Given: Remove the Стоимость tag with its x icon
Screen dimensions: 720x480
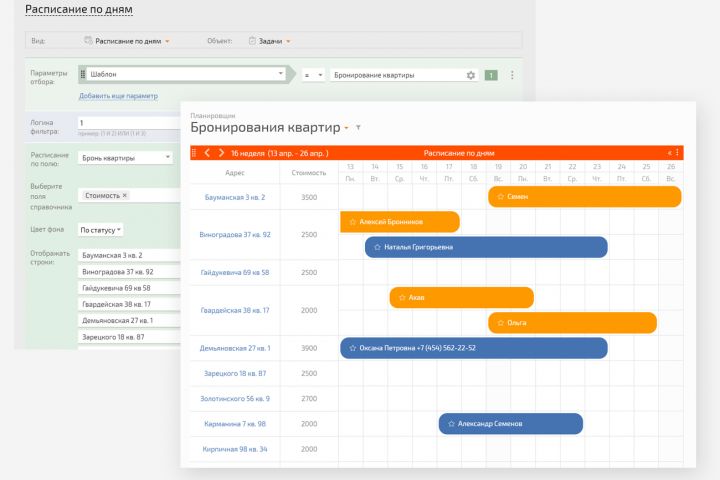Looking at the screenshot, I should [124, 195].
